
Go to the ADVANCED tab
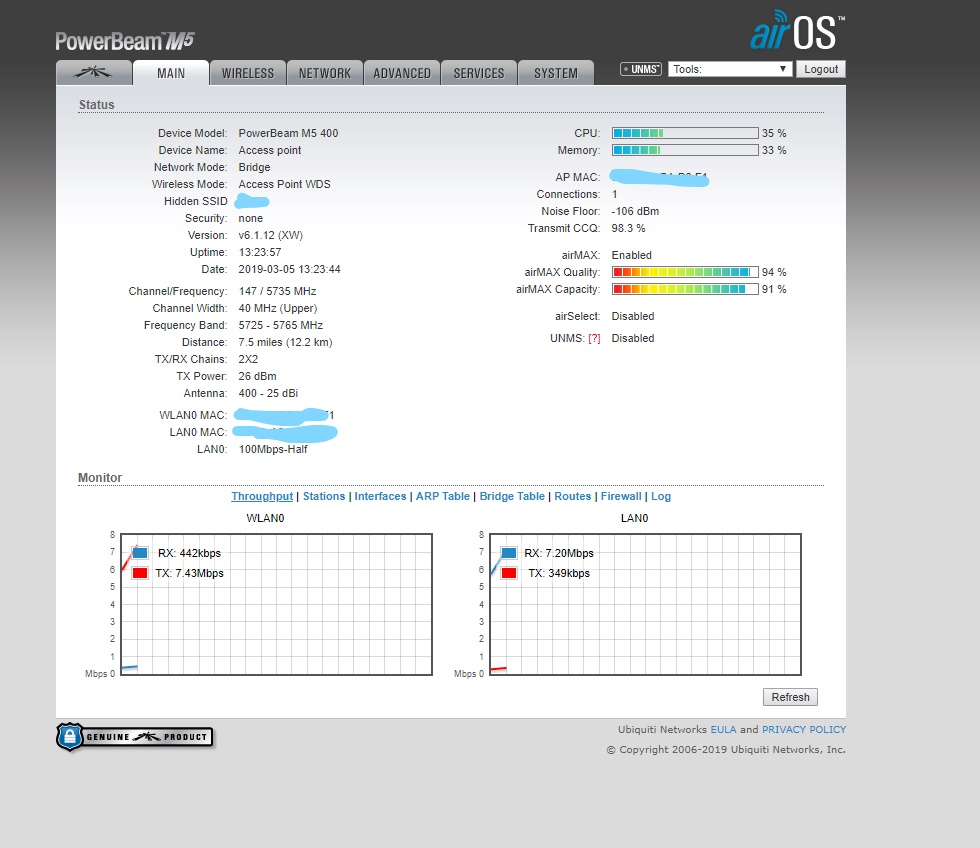click(x=402, y=73)
